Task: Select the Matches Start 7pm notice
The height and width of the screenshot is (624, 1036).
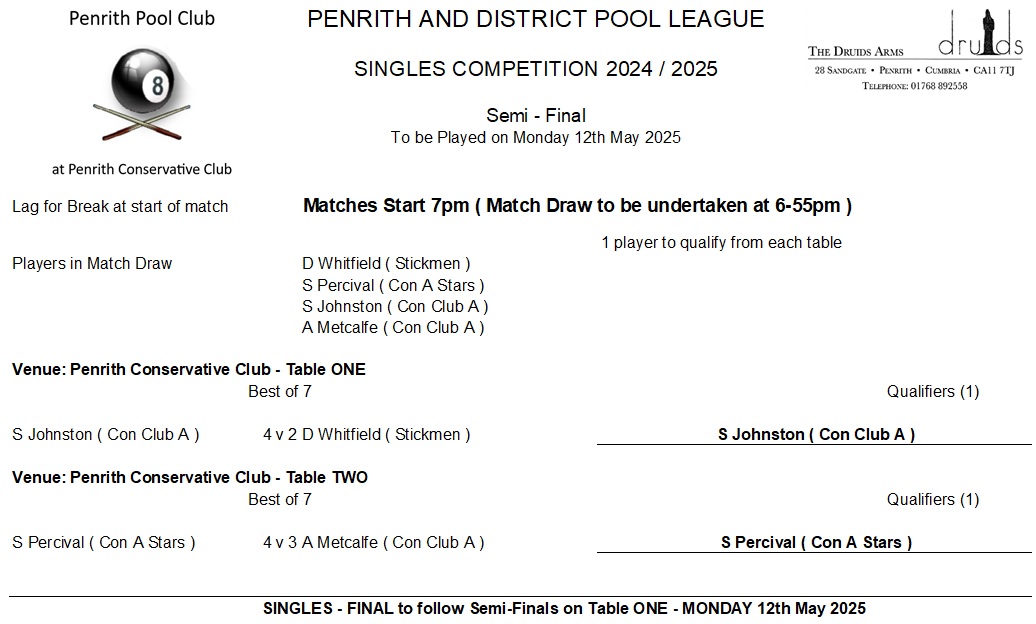Action: 577,206
